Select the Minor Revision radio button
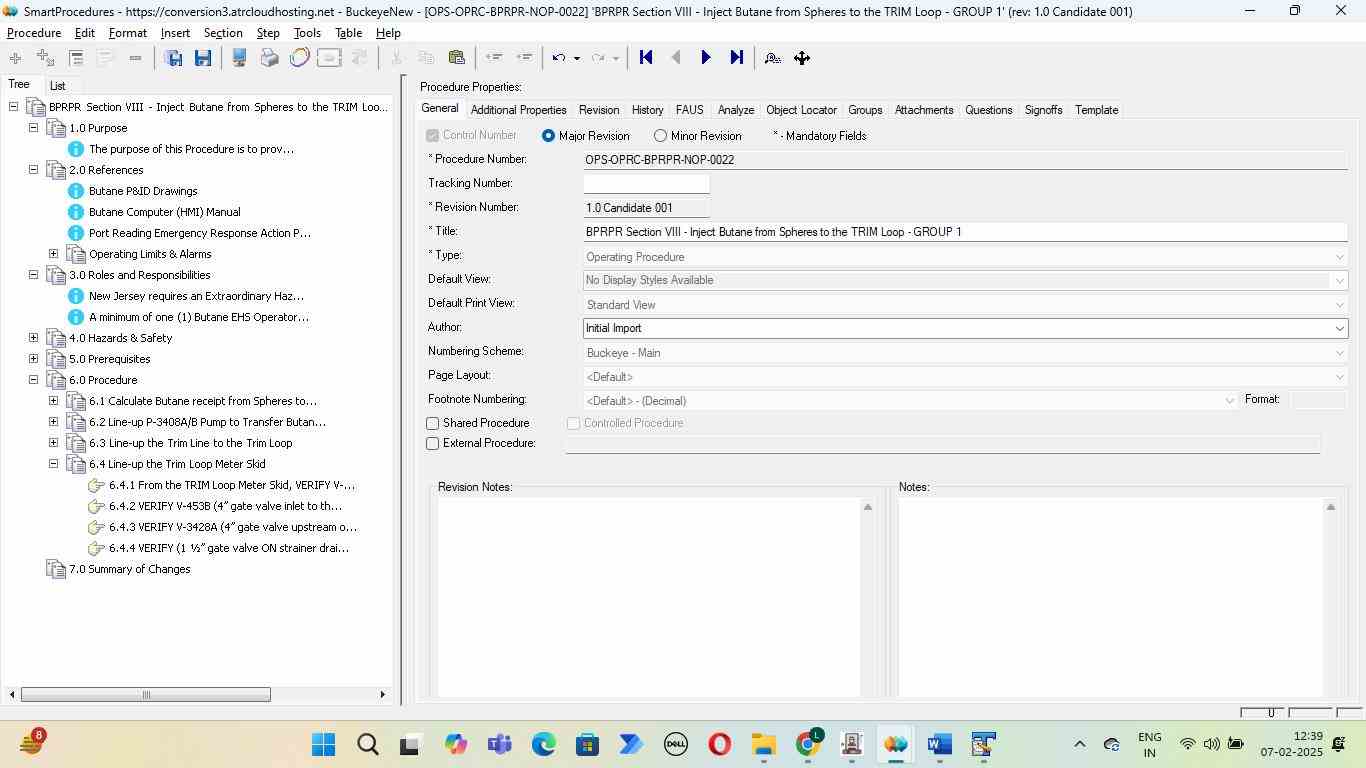1366x768 pixels. click(660, 136)
